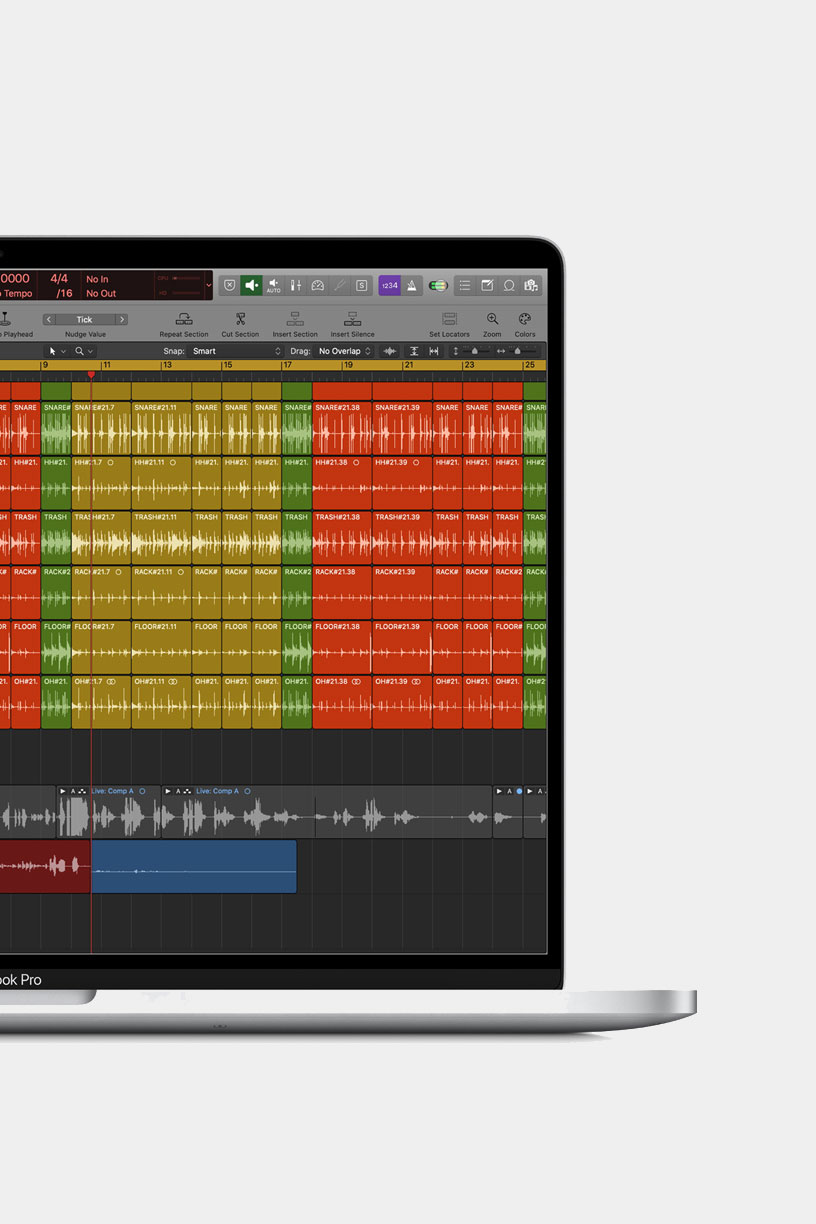Click the No In MIDI activity display
The height and width of the screenshot is (1224, 816).
[x=97, y=279]
